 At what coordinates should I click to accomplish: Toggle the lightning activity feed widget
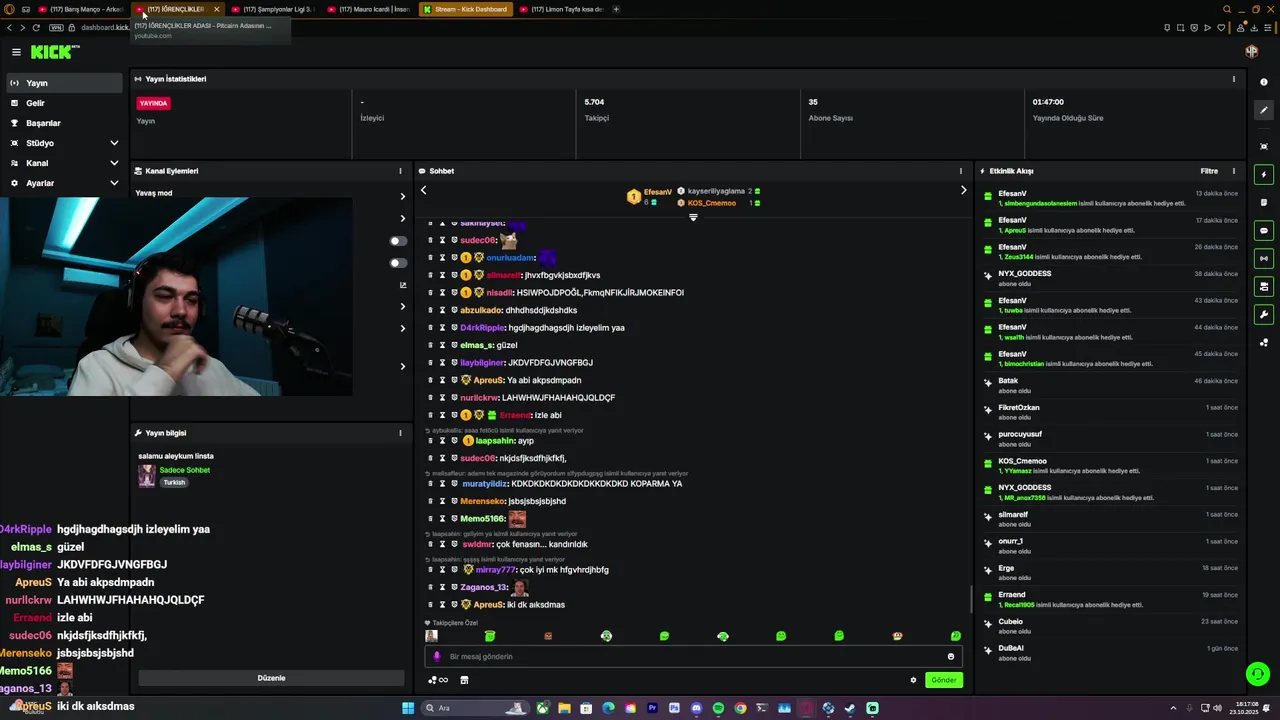(1264, 175)
